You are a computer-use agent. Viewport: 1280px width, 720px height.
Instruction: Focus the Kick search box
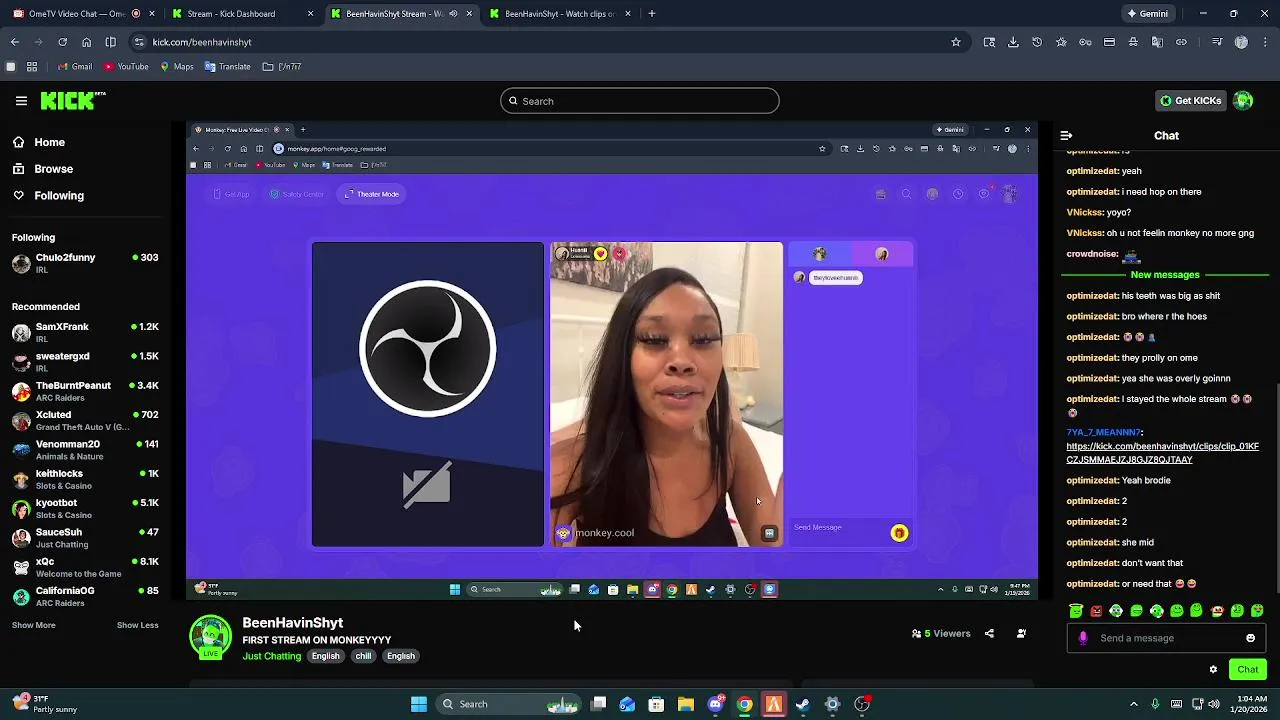pyautogui.click(x=639, y=101)
